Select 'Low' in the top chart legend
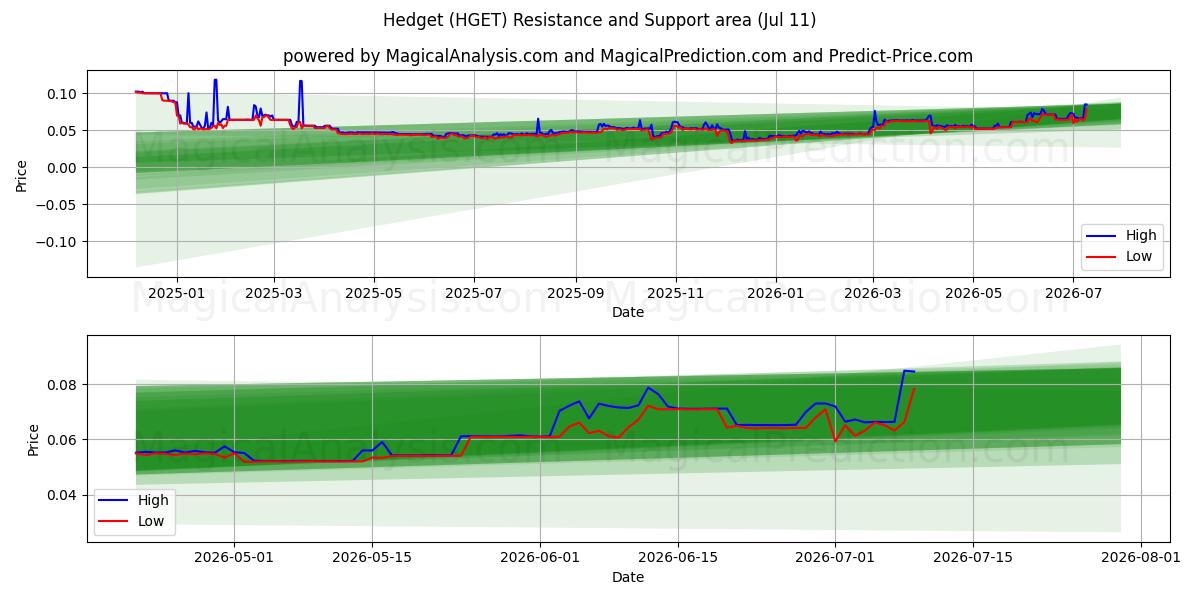 point(1139,256)
